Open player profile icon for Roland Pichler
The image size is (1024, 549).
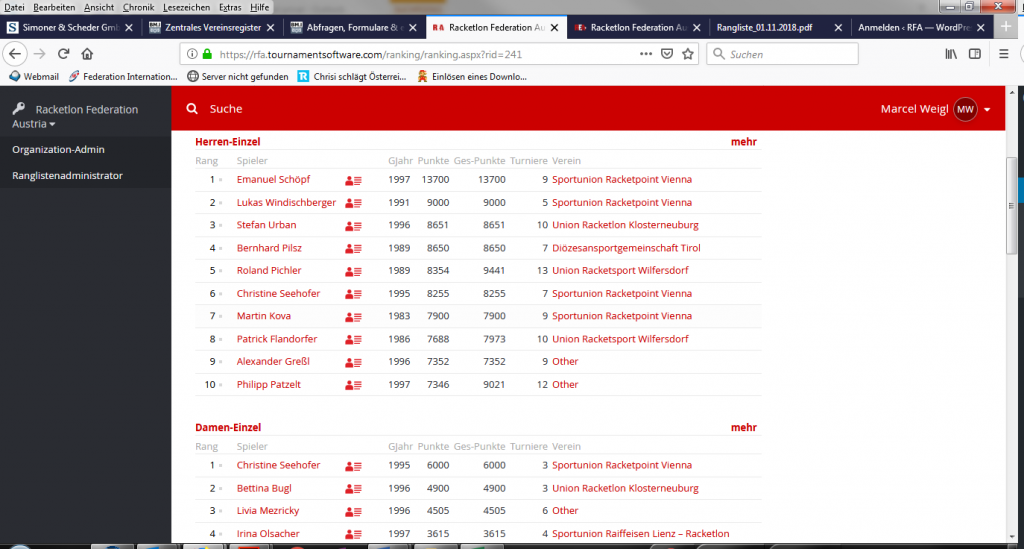tap(353, 271)
